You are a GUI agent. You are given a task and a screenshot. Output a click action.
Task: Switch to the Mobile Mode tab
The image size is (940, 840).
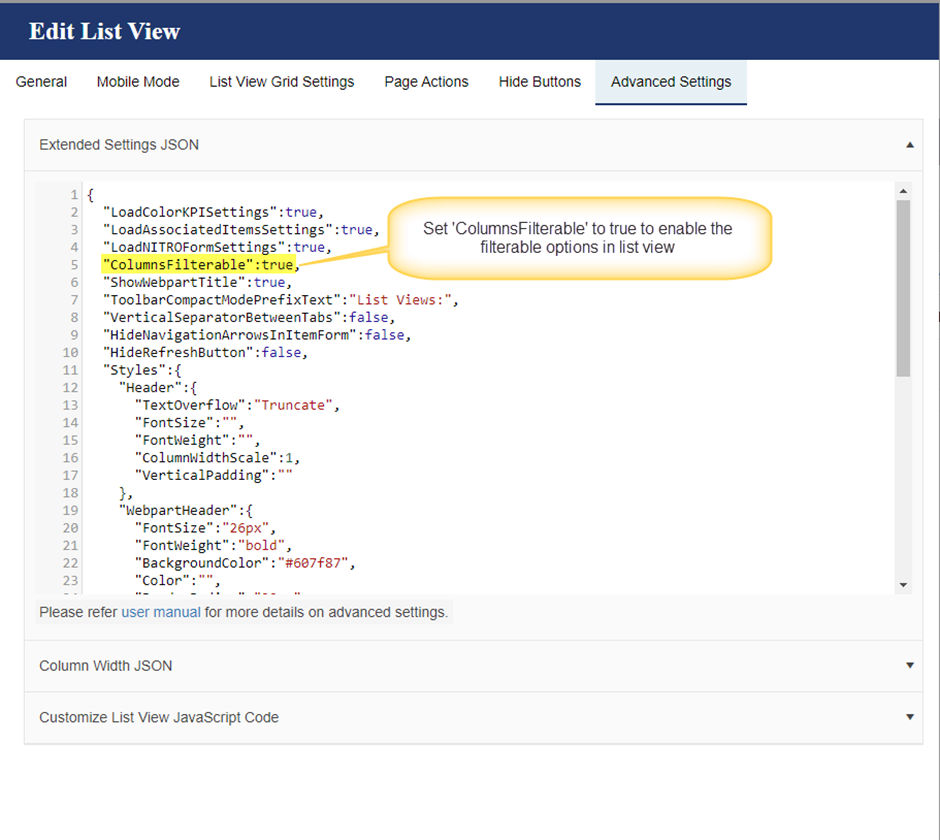pyautogui.click(x=138, y=82)
